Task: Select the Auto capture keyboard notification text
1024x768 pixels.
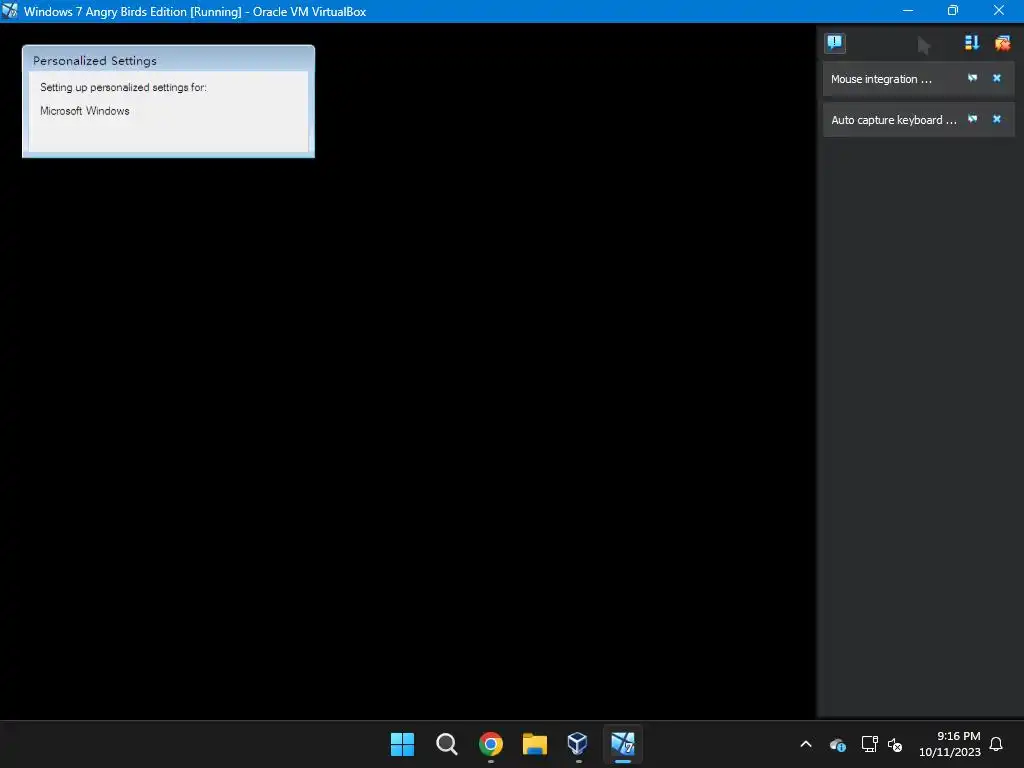Action: click(x=893, y=120)
